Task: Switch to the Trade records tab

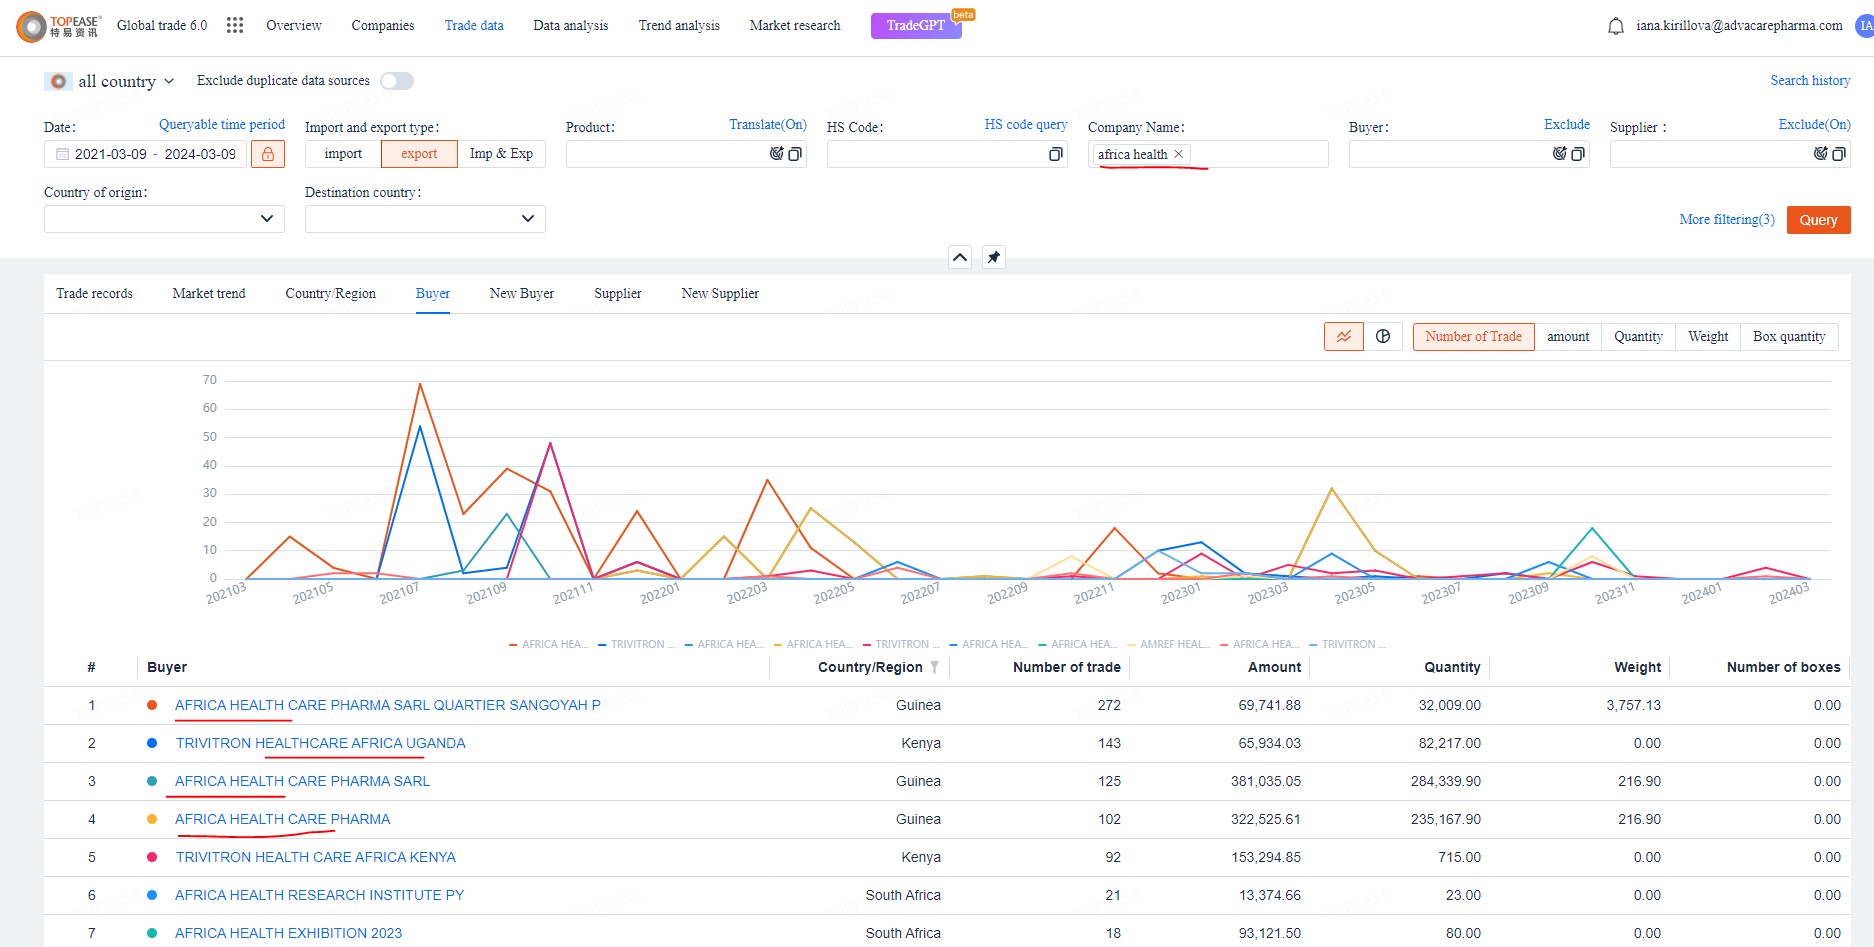Action: pyautogui.click(x=94, y=293)
